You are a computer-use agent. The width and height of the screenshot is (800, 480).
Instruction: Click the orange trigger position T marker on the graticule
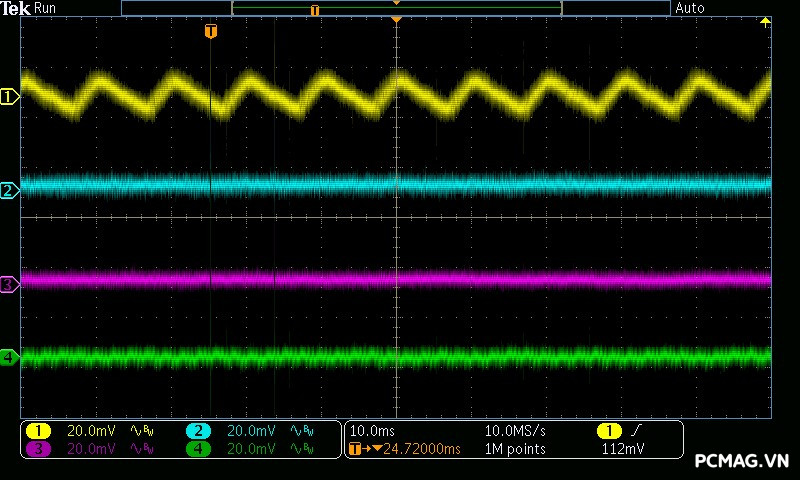[210, 32]
